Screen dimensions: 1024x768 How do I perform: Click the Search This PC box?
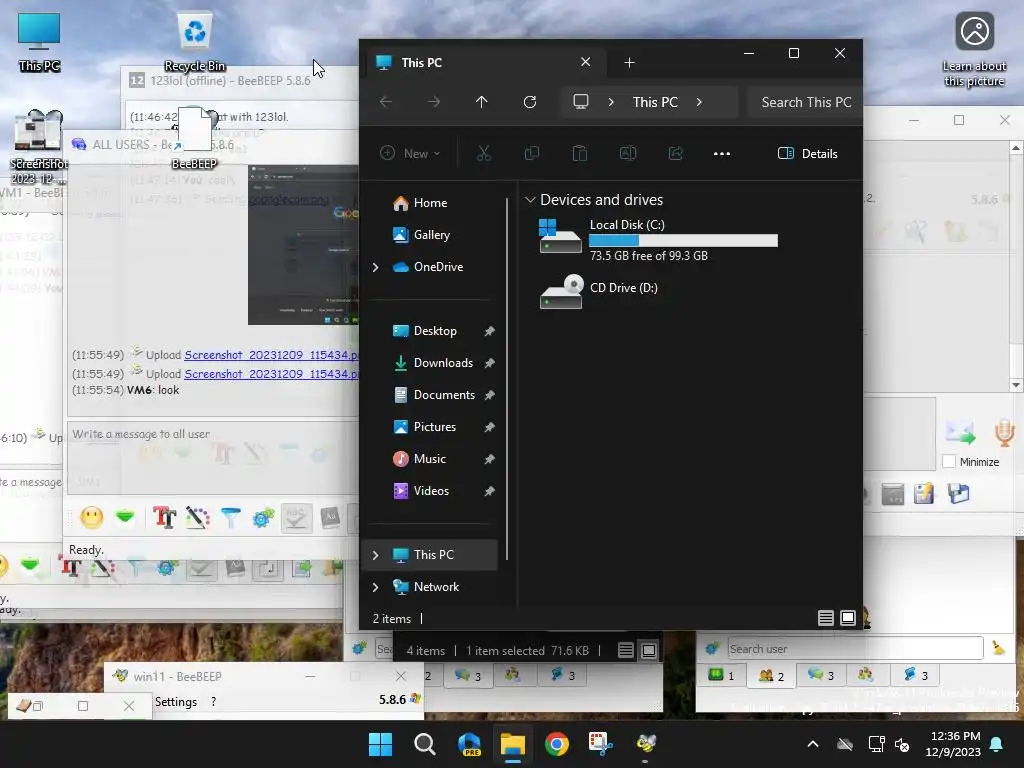tap(805, 102)
